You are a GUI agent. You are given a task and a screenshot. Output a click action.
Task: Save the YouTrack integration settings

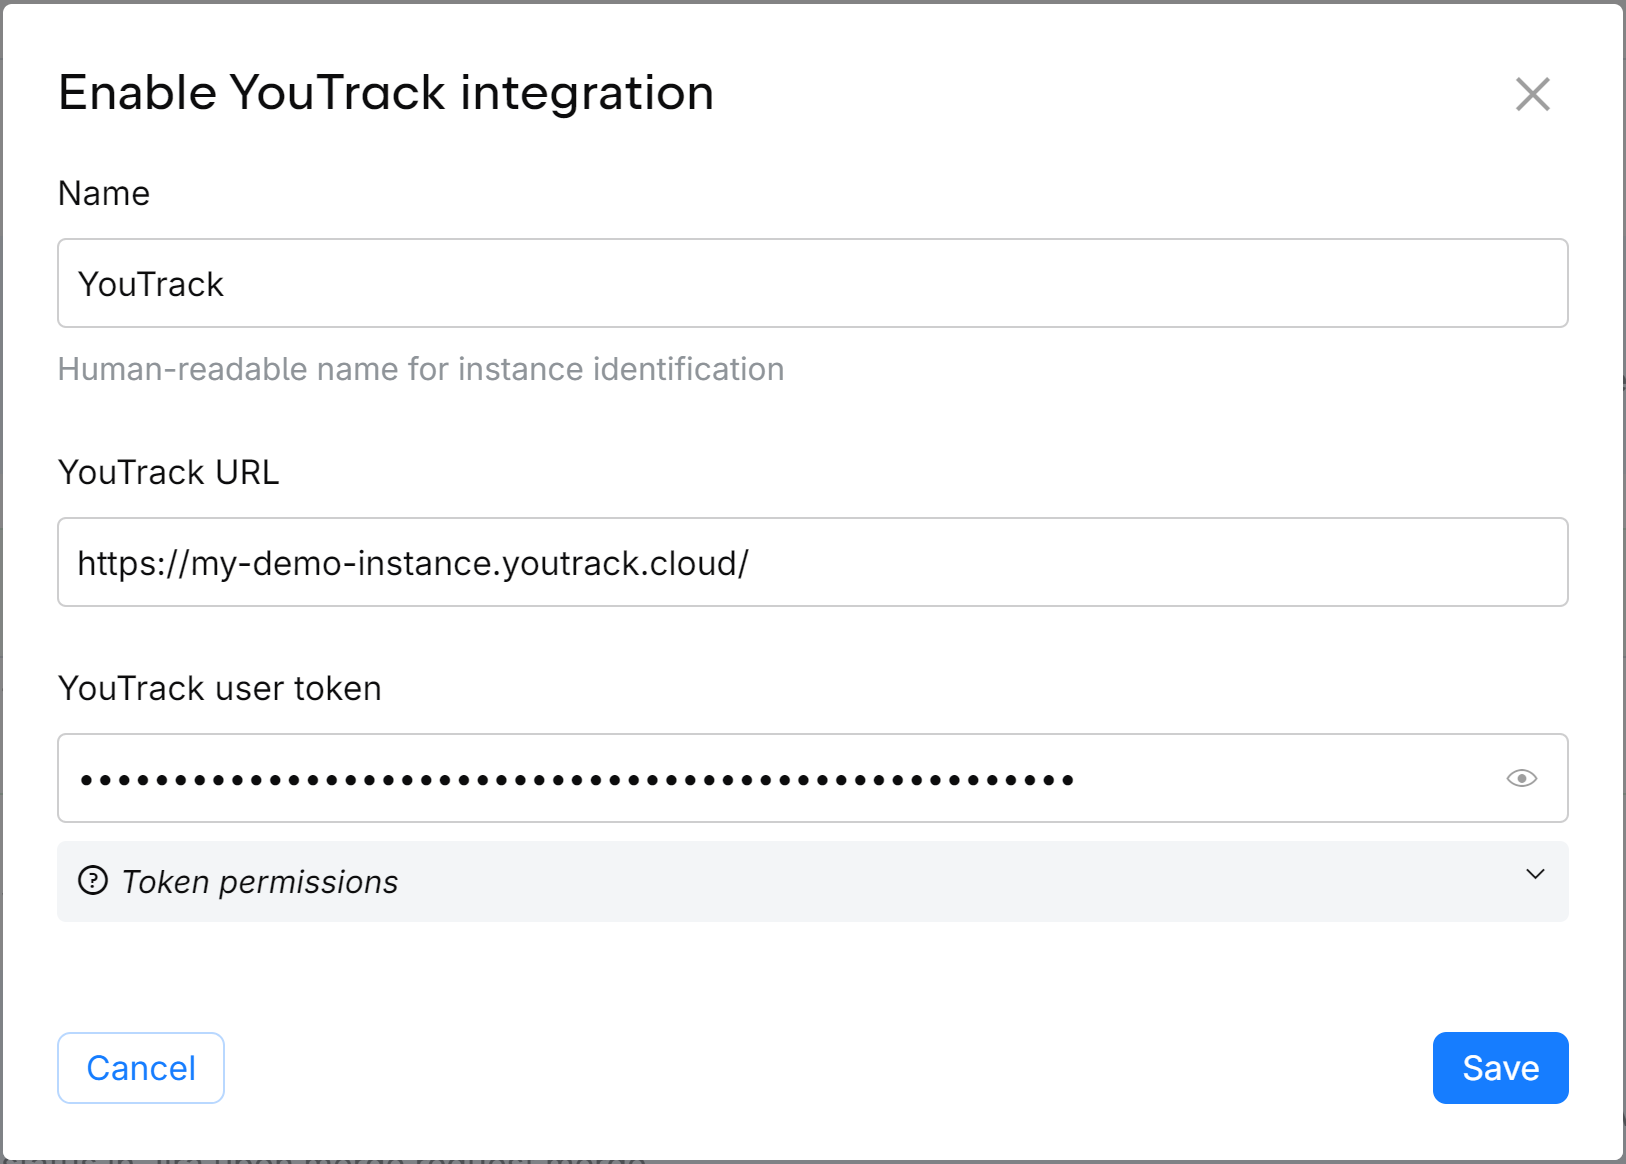pyautogui.click(x=1500, y=1068)
